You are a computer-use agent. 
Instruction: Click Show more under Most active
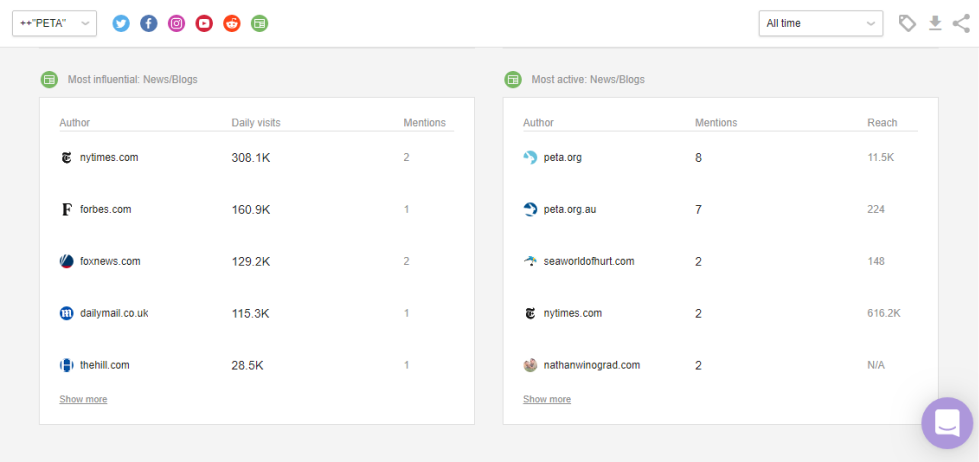tap(547, 399)
